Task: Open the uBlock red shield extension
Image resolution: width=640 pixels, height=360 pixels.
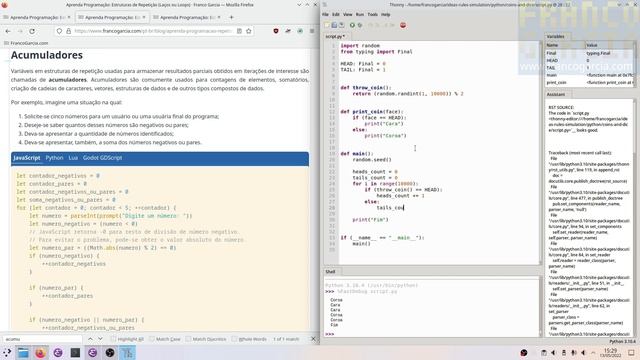Action: pyautogui.click(x=276, y=31)
